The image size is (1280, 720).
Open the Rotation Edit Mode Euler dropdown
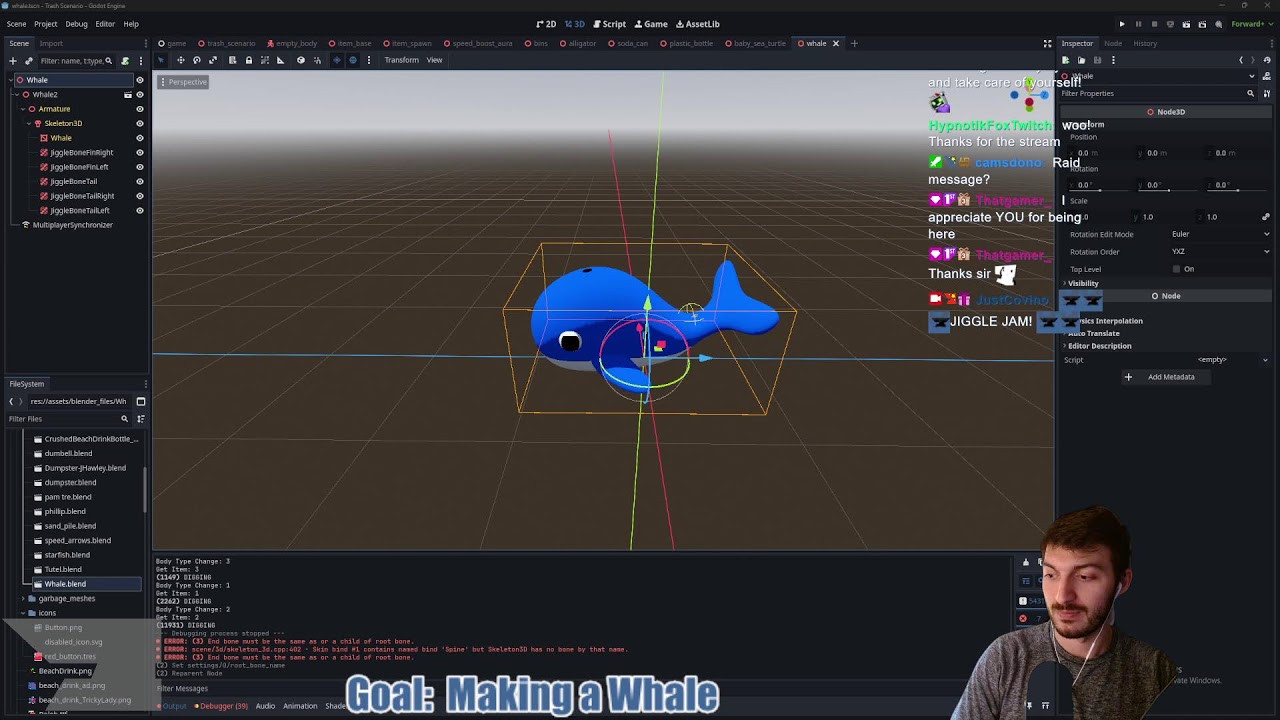coord(1220,234)
